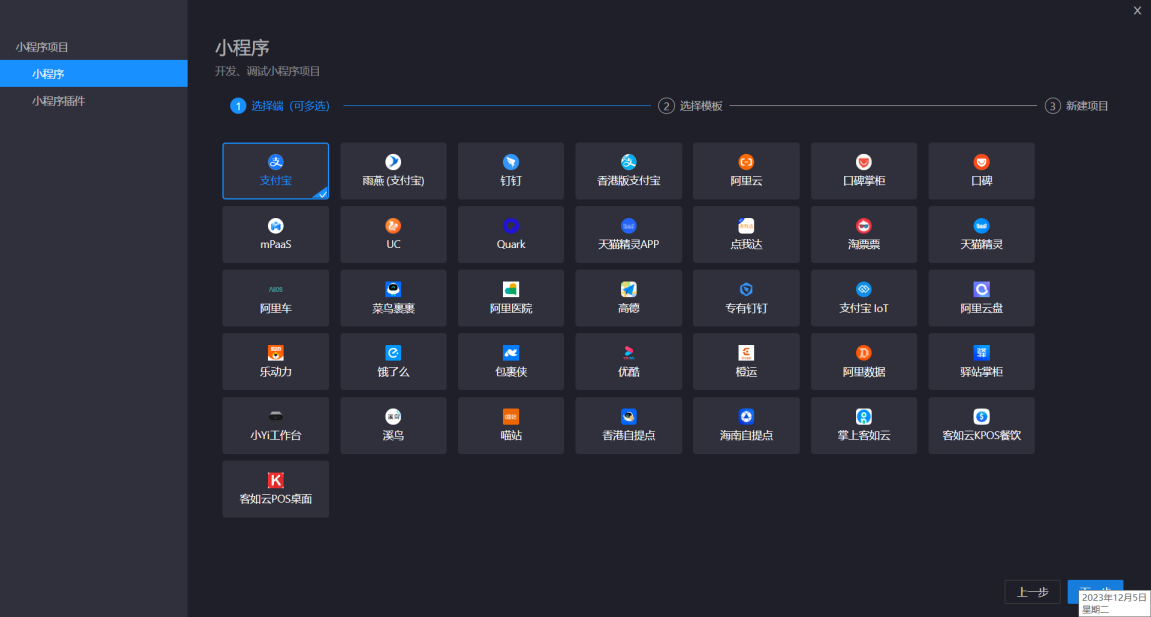Select the 饿了么 platform card

393,362
